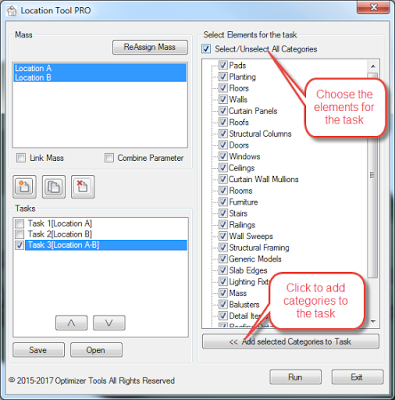The width and height of the screenshot is (395, 400).
Task: Uncheck the Planting category checkbox
Action: coord(223,77)
